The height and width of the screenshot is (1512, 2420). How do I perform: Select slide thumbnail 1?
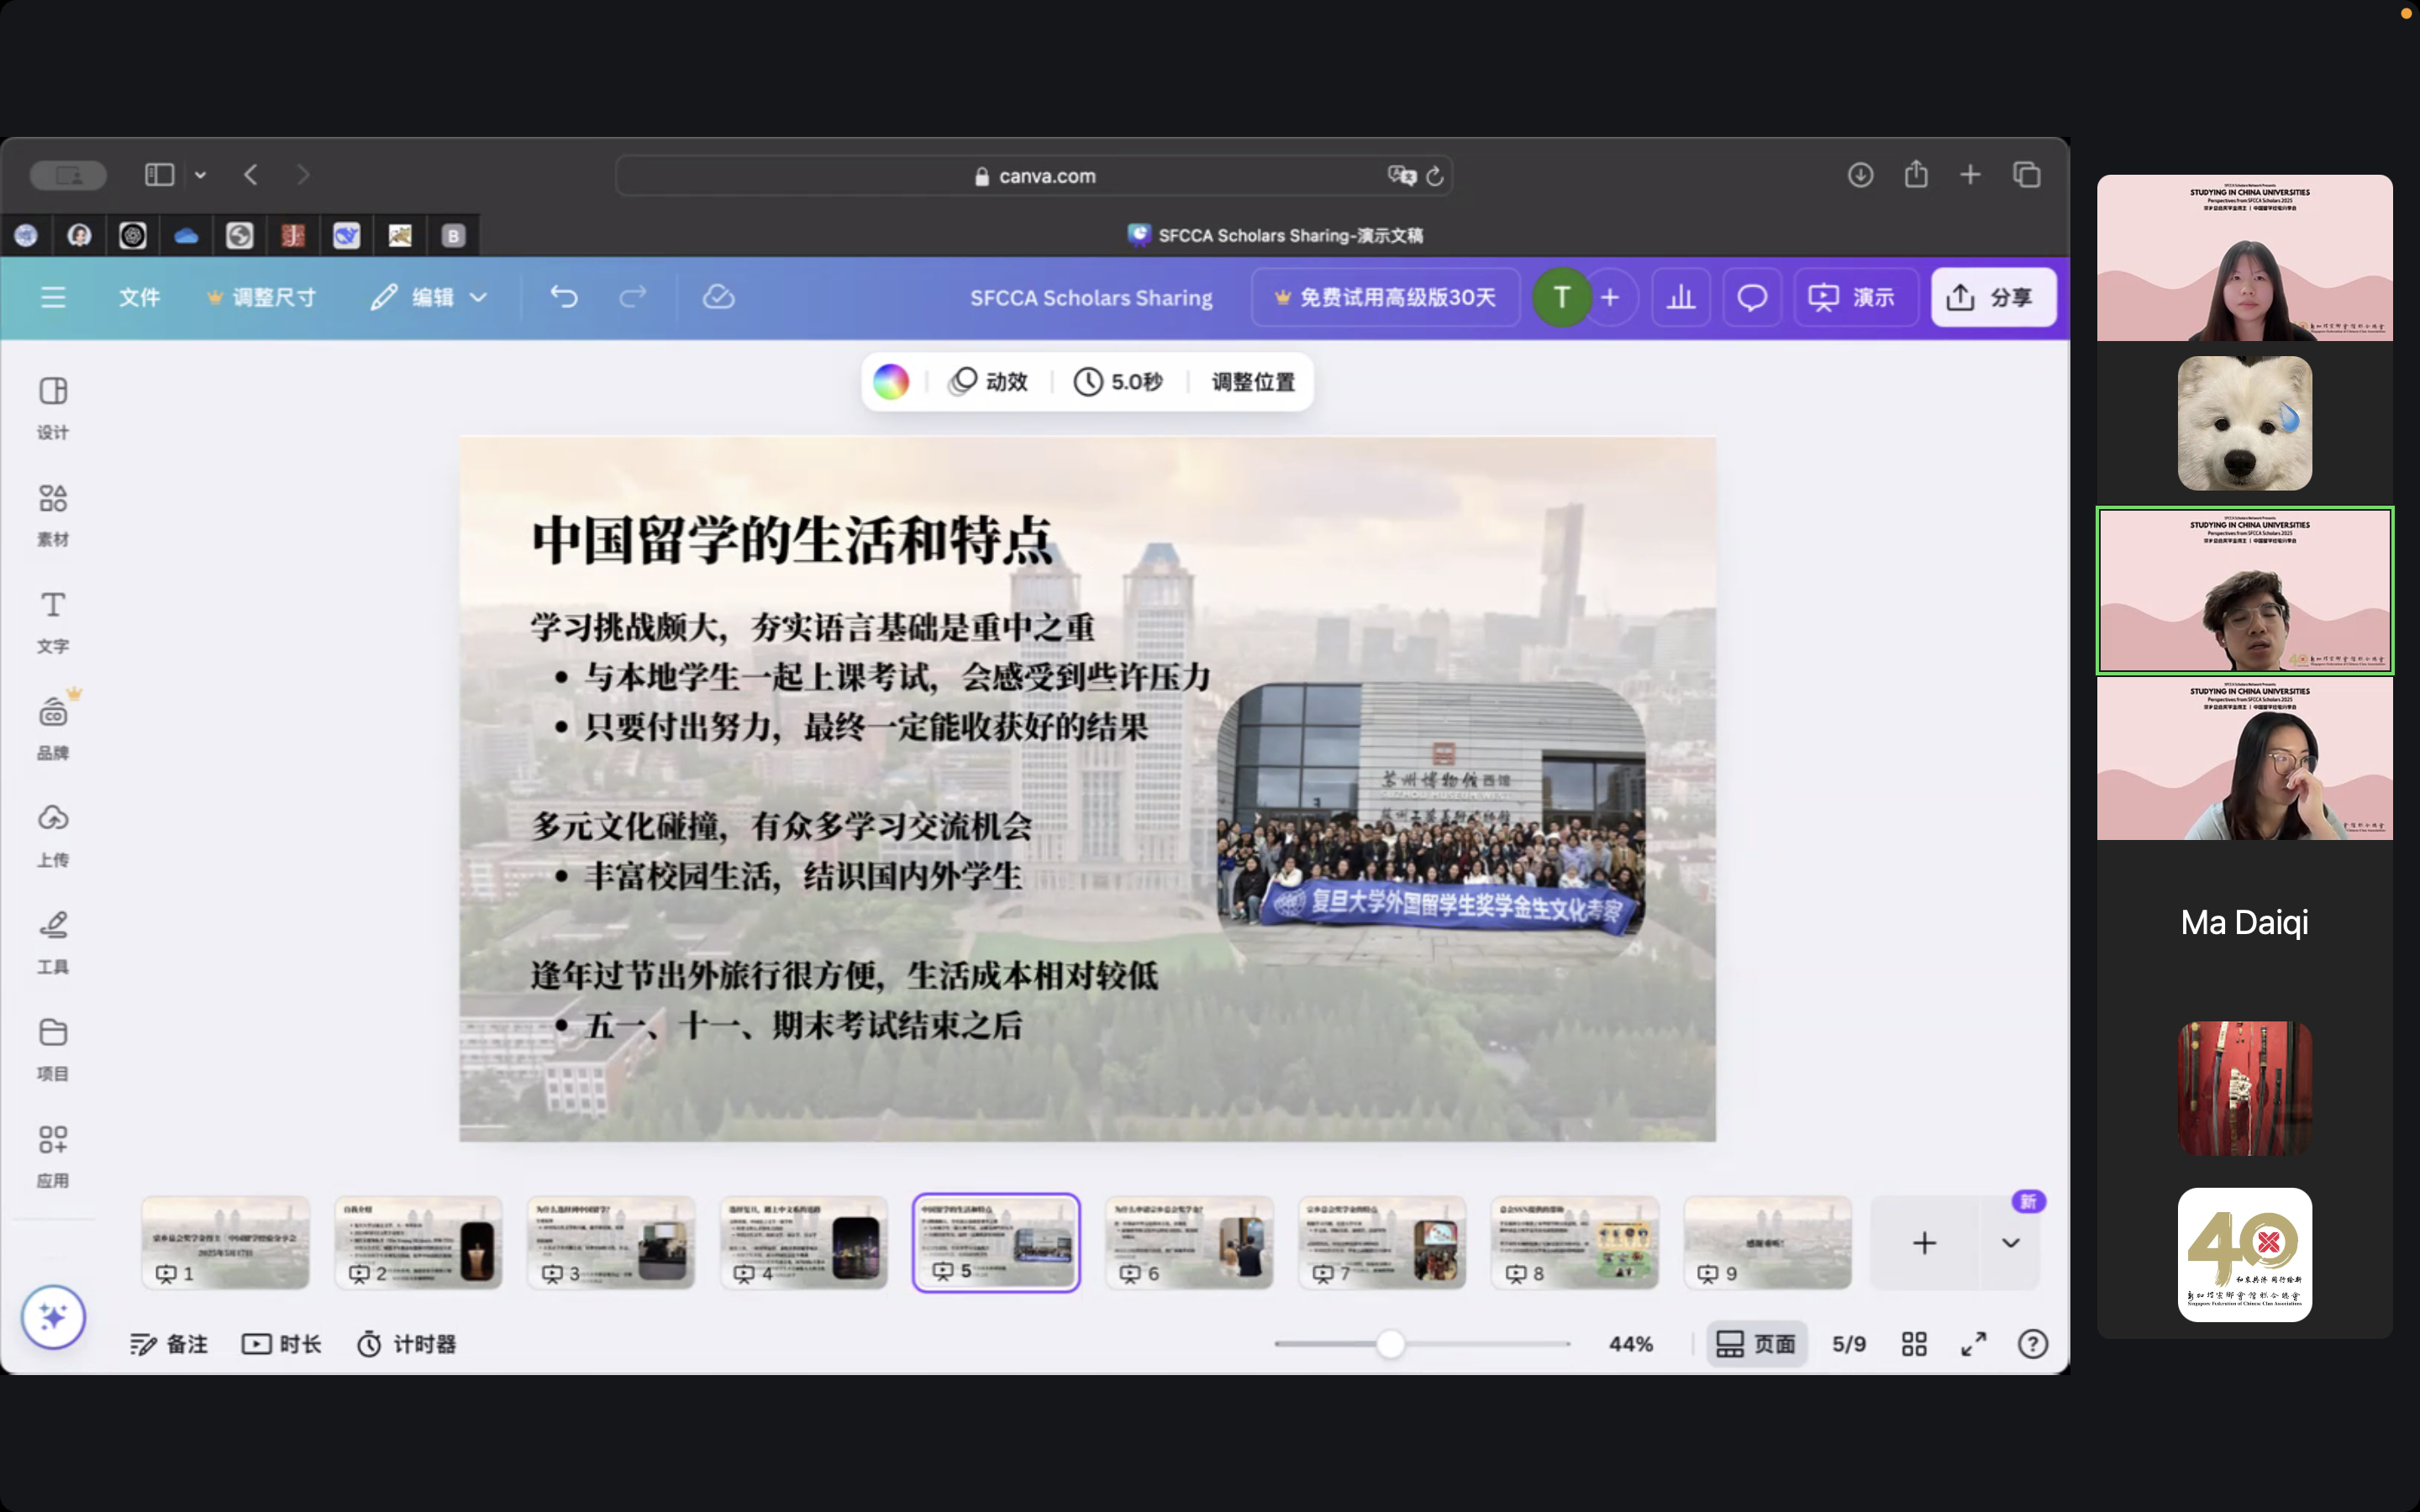pyautogui.click(x=225, y=1243)
